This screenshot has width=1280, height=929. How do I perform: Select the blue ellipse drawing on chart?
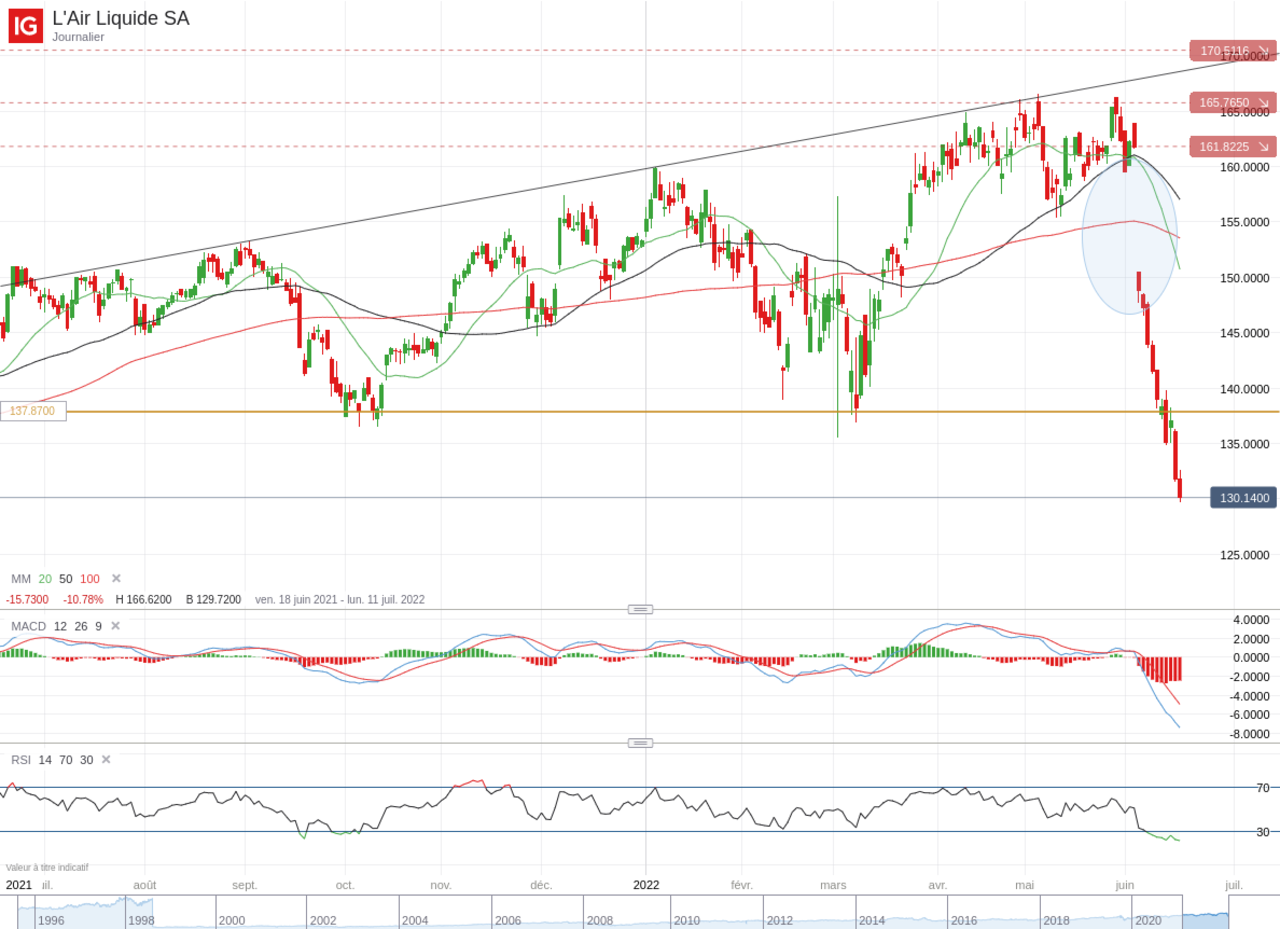point(1130,234)
